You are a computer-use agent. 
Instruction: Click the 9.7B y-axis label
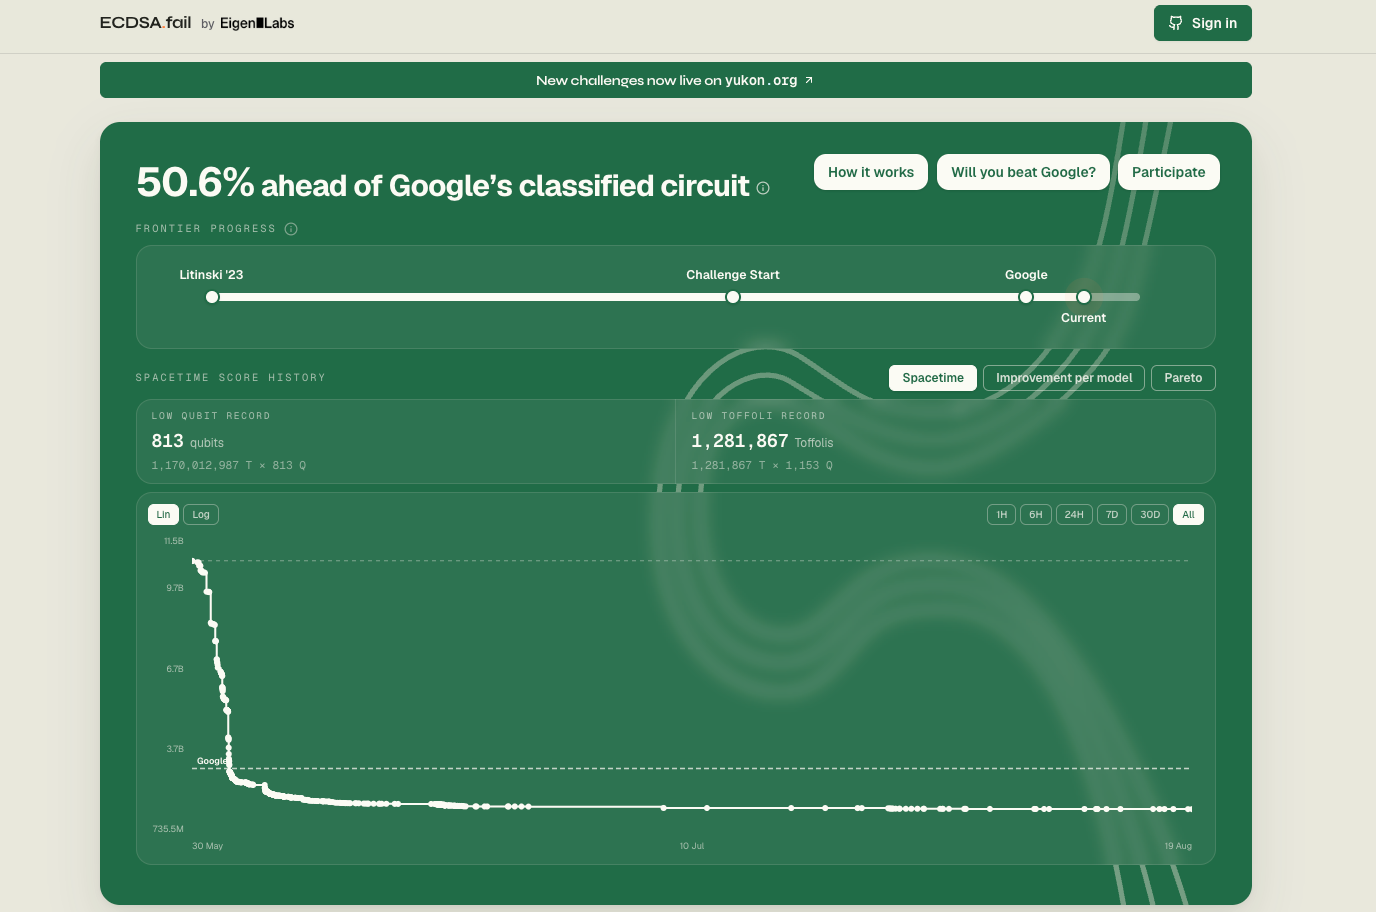coord(175,588)
